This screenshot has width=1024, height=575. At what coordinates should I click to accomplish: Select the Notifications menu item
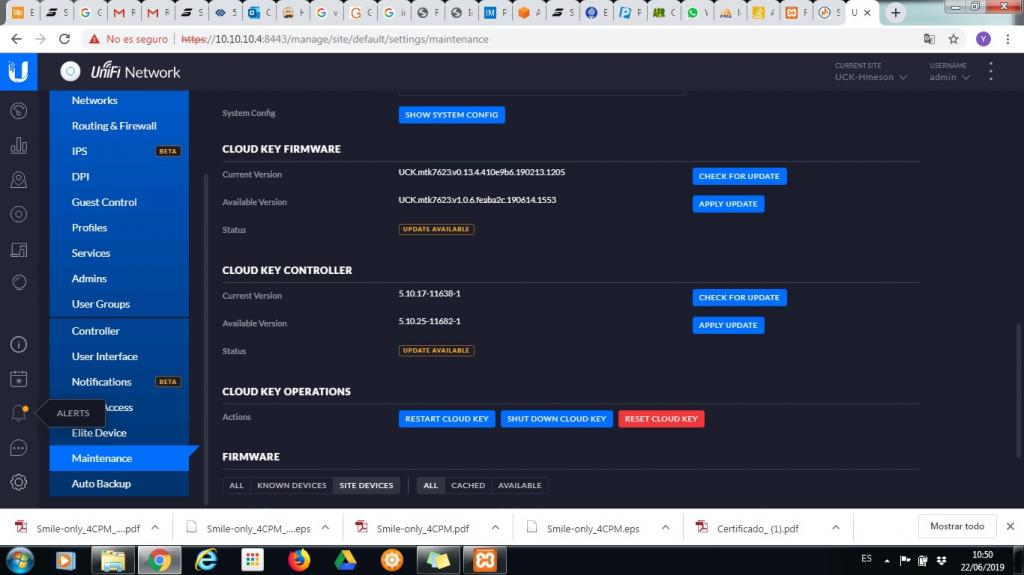[x=119, y=382]
